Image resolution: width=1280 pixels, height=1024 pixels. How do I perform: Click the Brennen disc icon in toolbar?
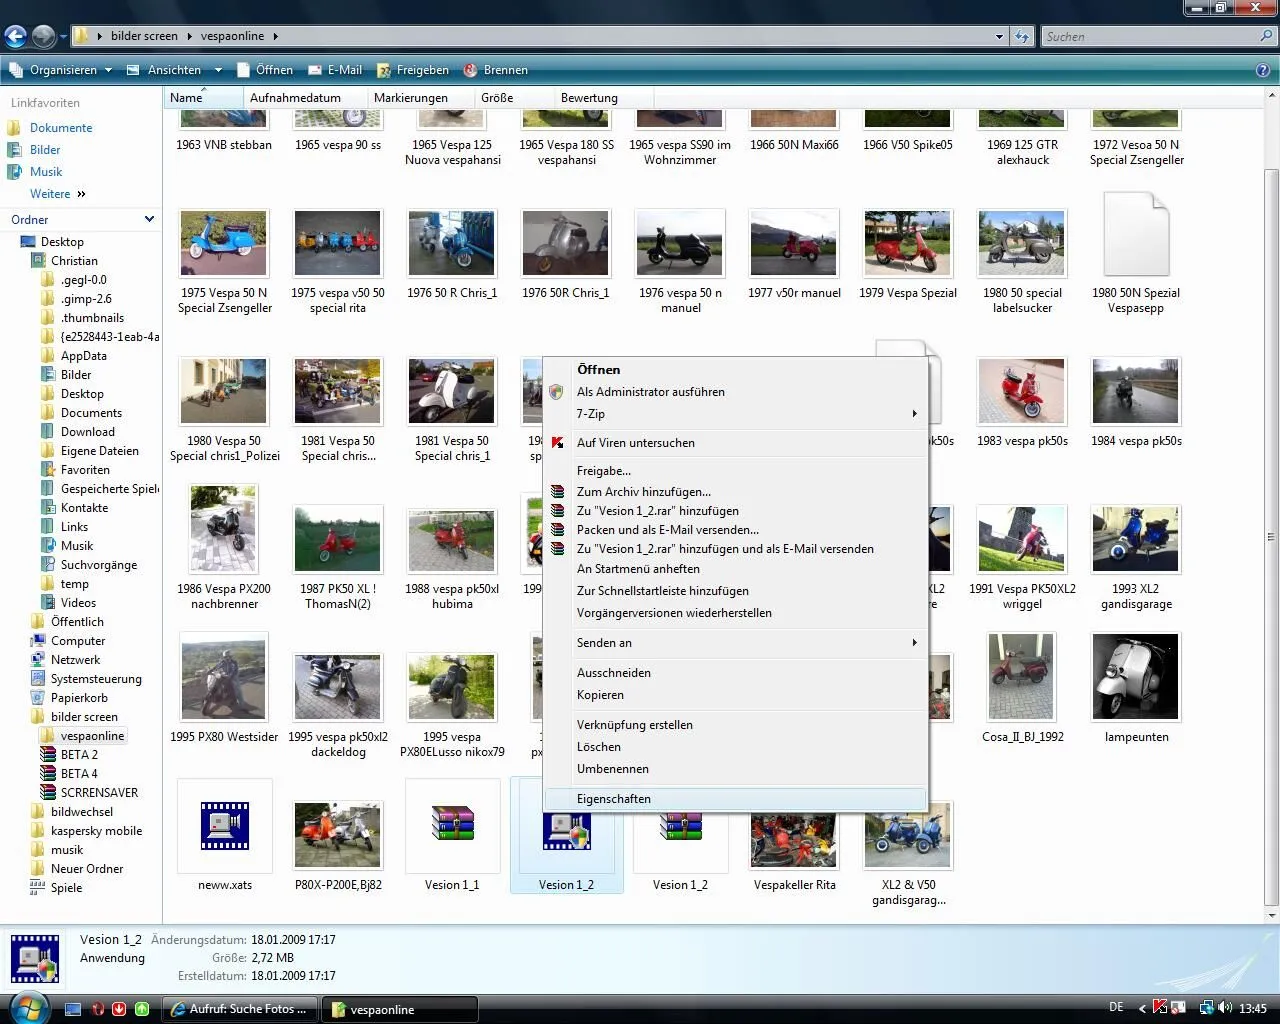[471, 70]
